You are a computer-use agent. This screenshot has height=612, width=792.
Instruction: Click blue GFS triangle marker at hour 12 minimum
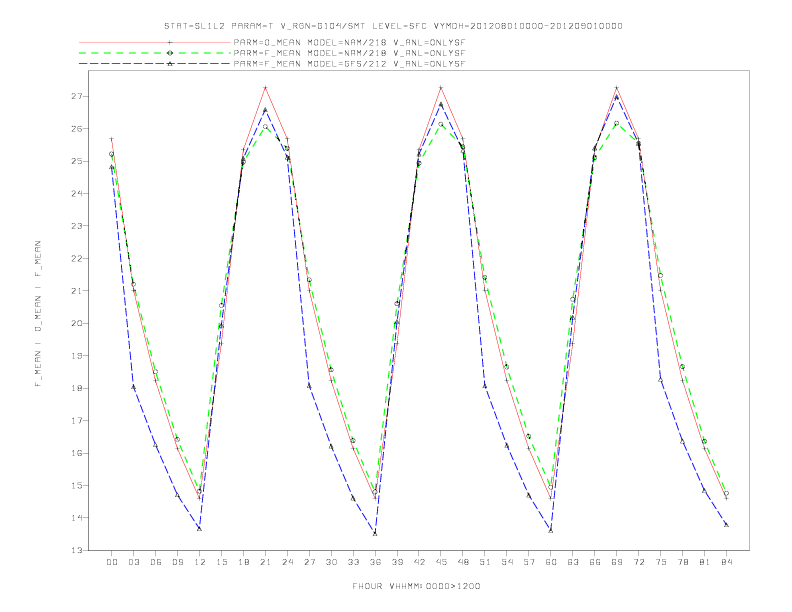[200, 529]
